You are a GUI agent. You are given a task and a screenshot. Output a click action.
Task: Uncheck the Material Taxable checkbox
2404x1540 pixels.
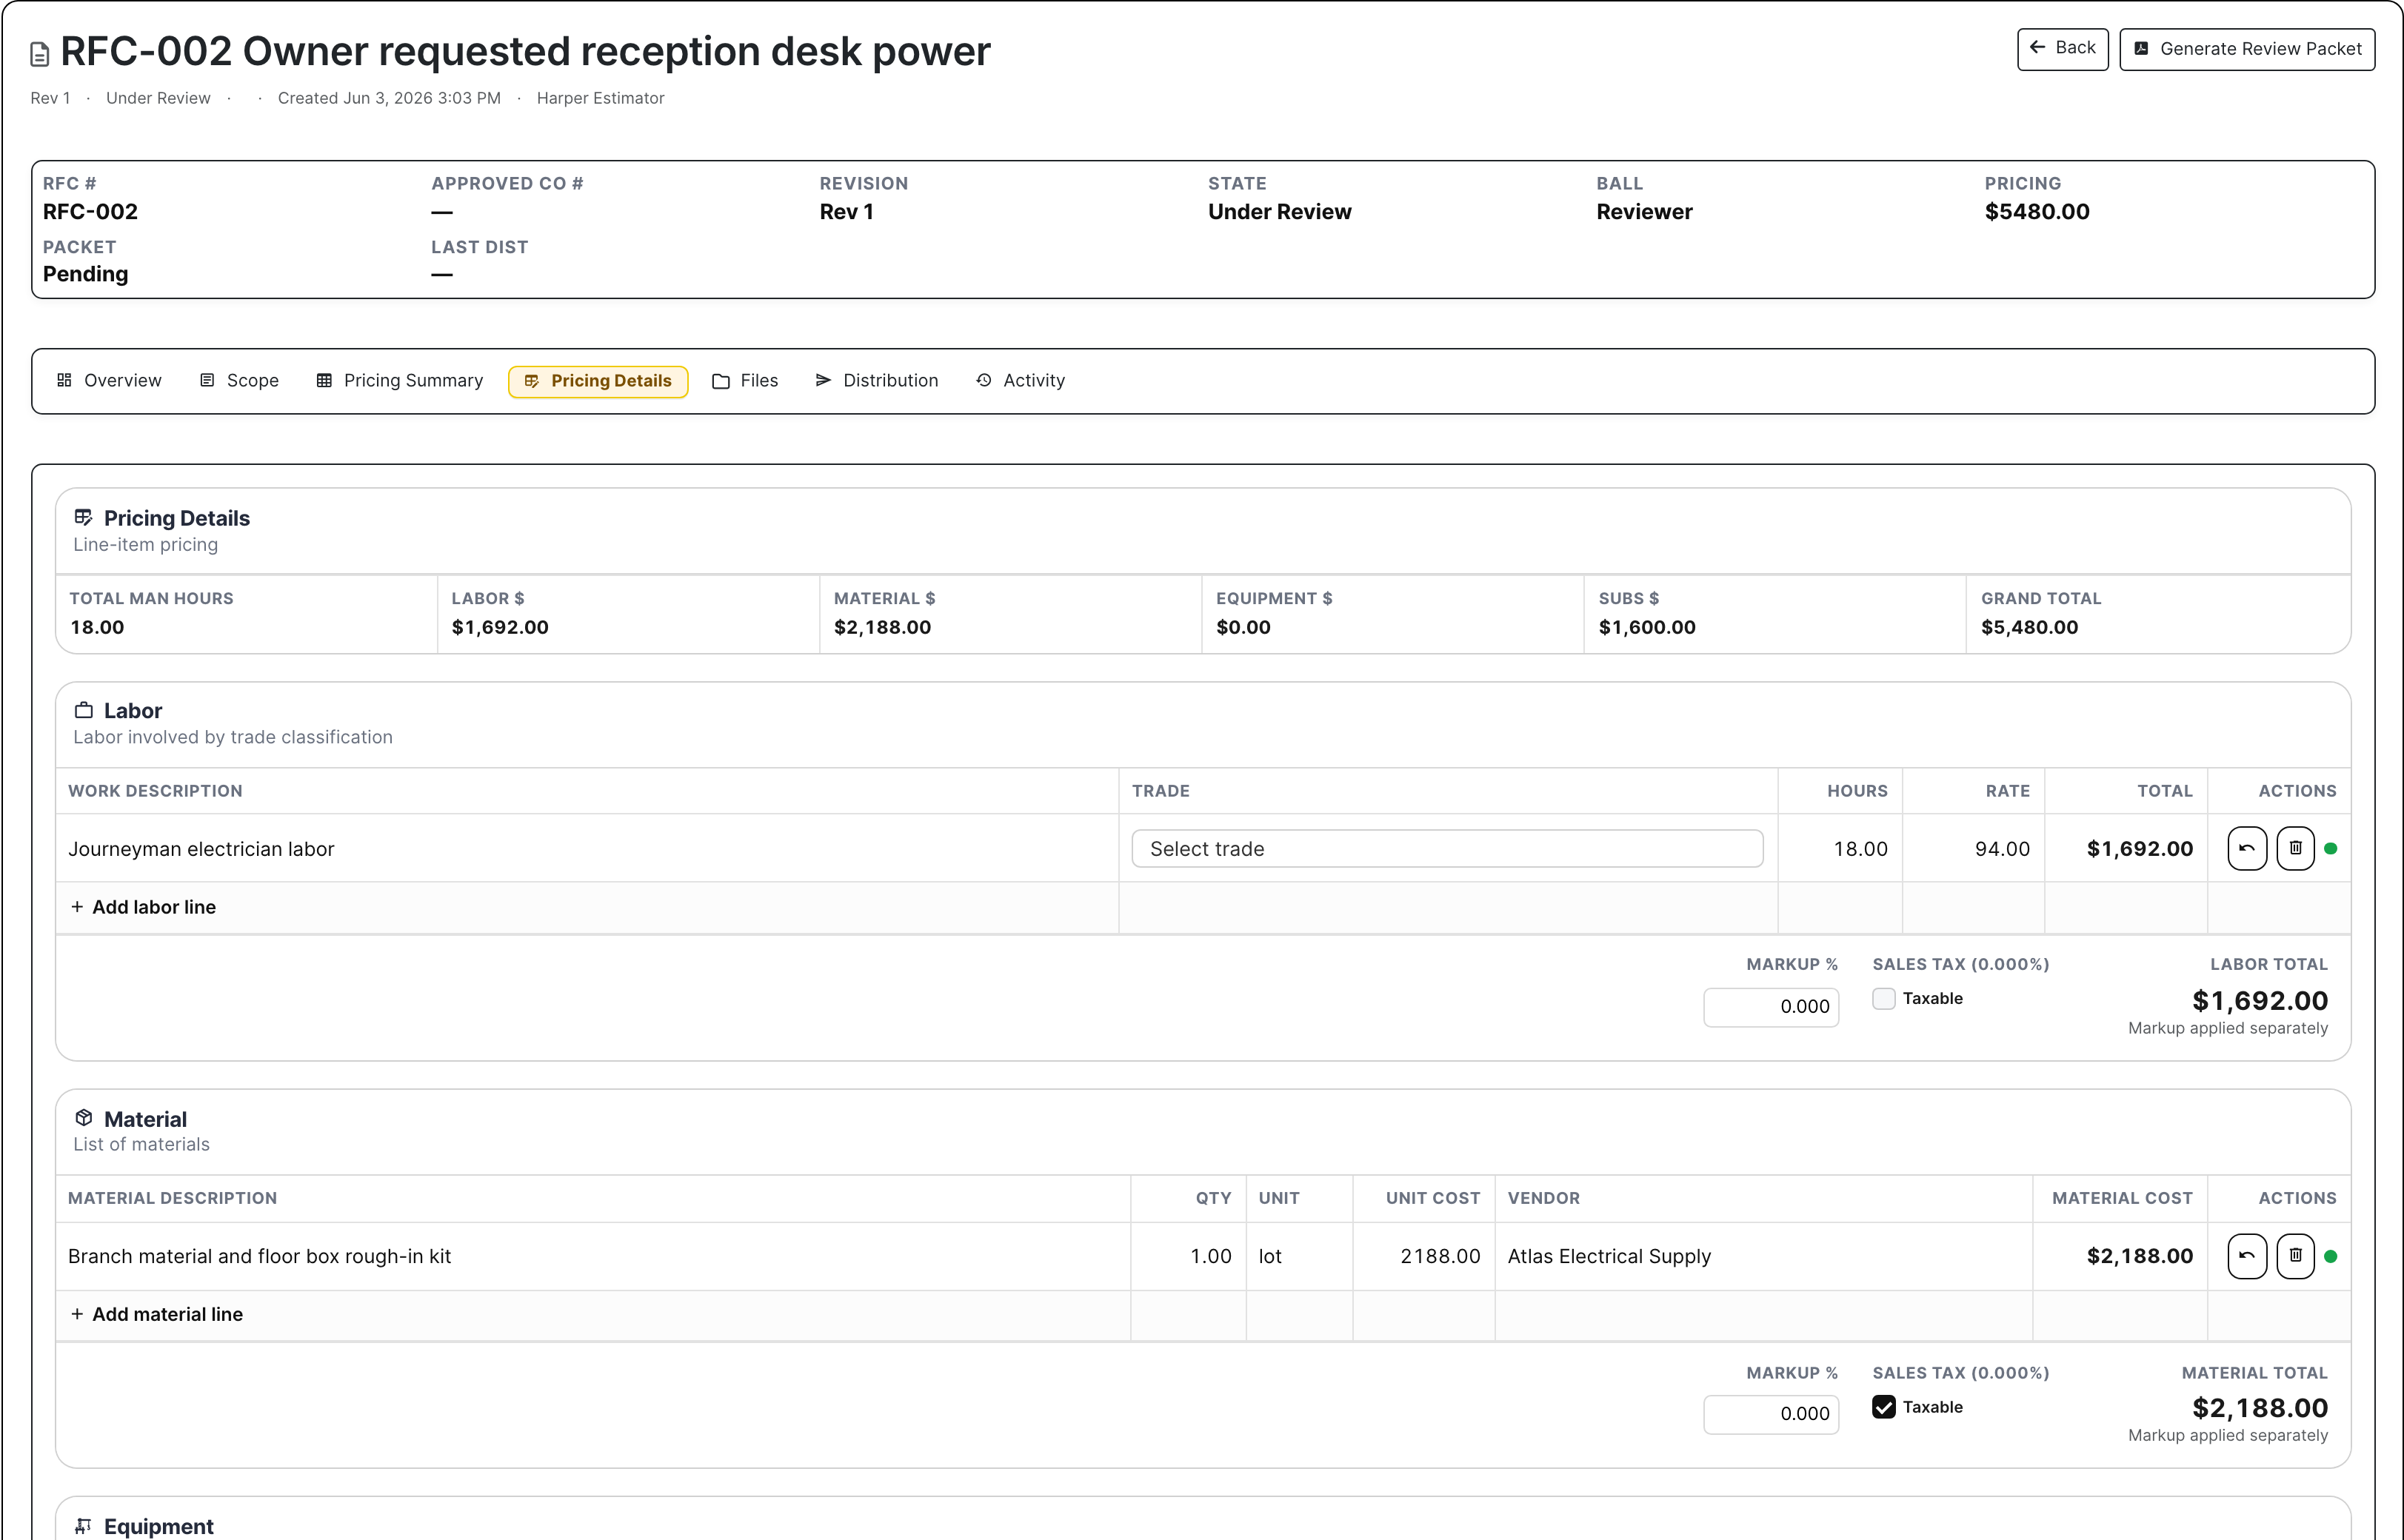1883,1407
